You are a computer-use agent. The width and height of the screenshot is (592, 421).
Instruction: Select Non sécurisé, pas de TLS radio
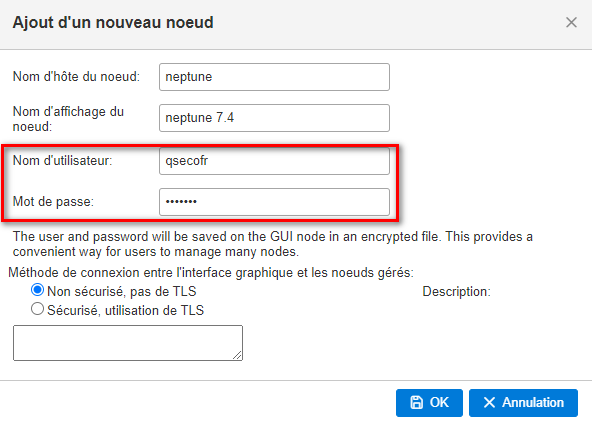pos(37,290)
